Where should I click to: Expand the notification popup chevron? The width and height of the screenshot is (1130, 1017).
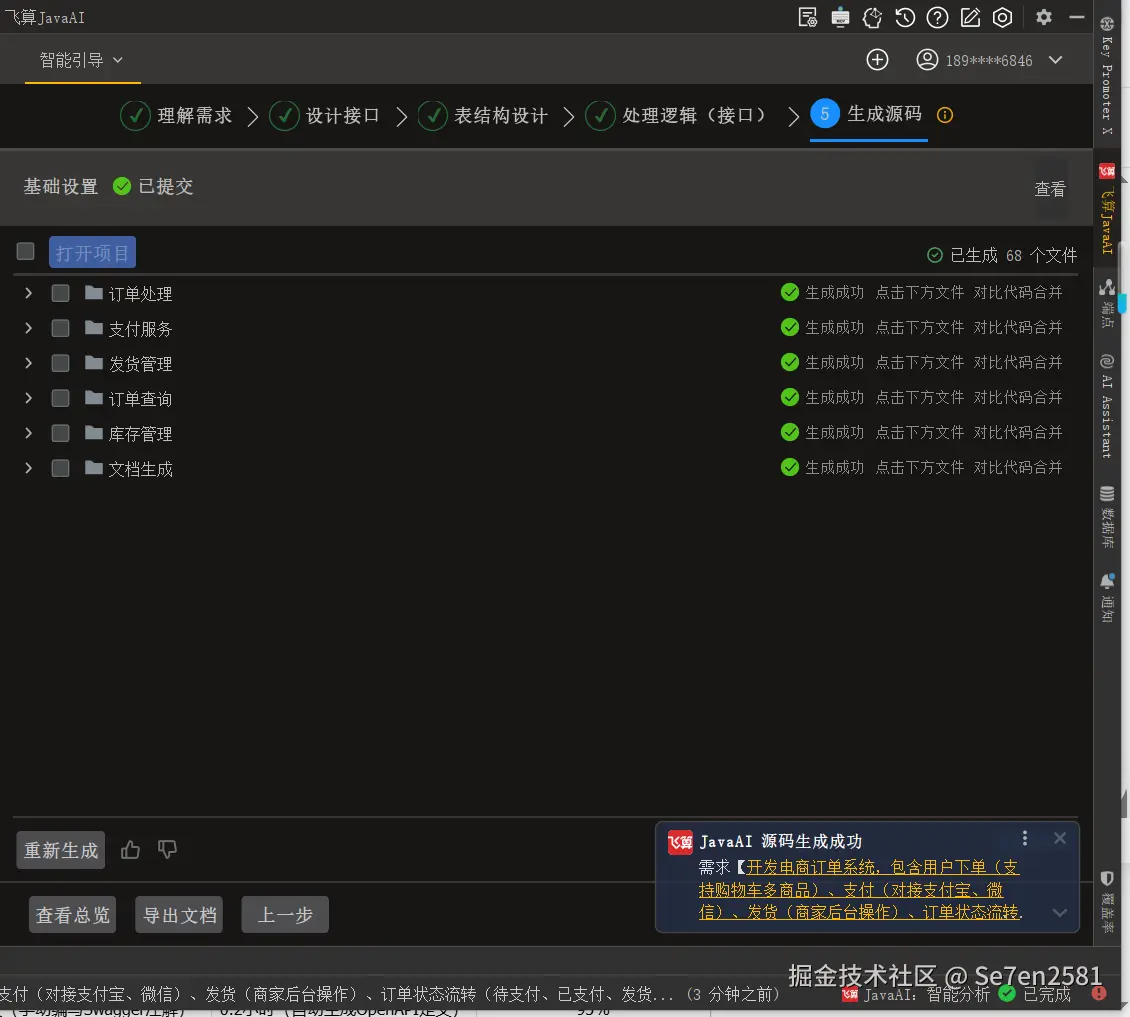1059,912
